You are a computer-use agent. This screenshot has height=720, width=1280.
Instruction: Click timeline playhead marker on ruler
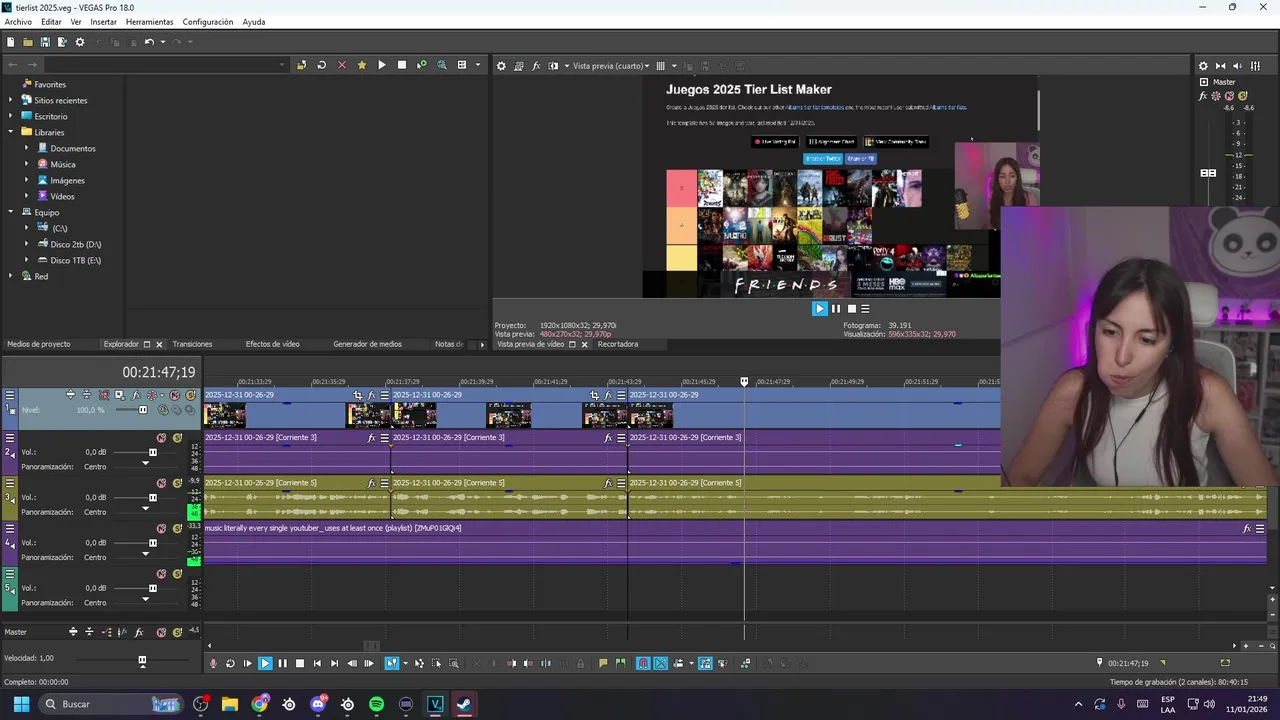point(744,382)
